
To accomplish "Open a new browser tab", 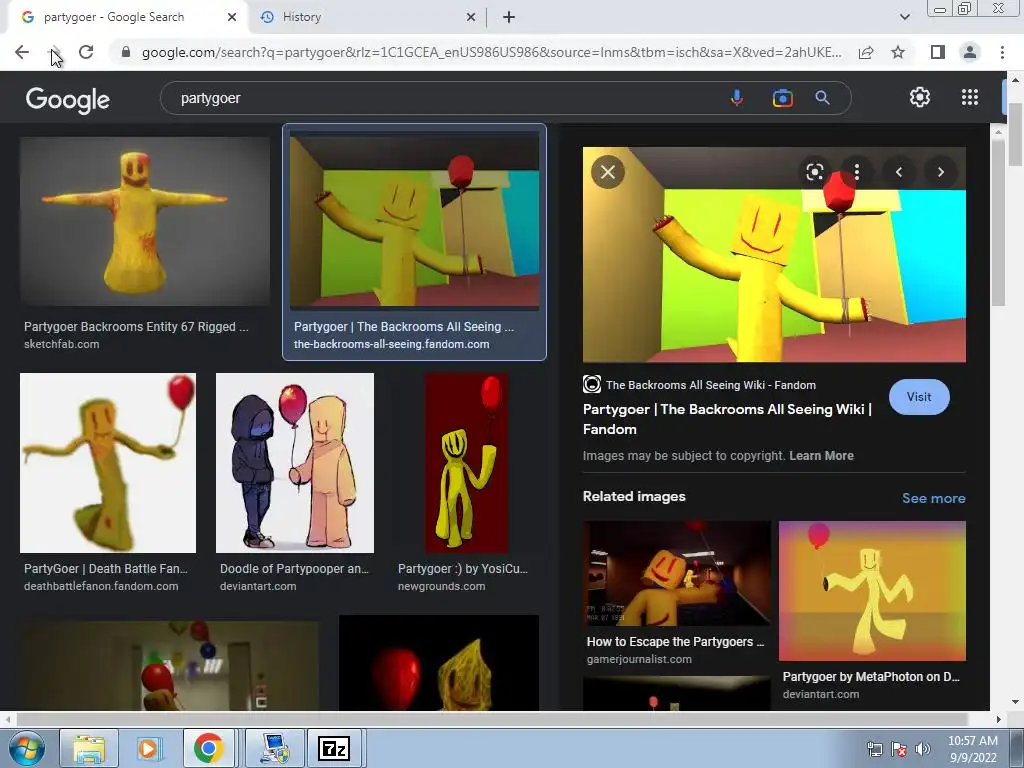I will point(509,18).
